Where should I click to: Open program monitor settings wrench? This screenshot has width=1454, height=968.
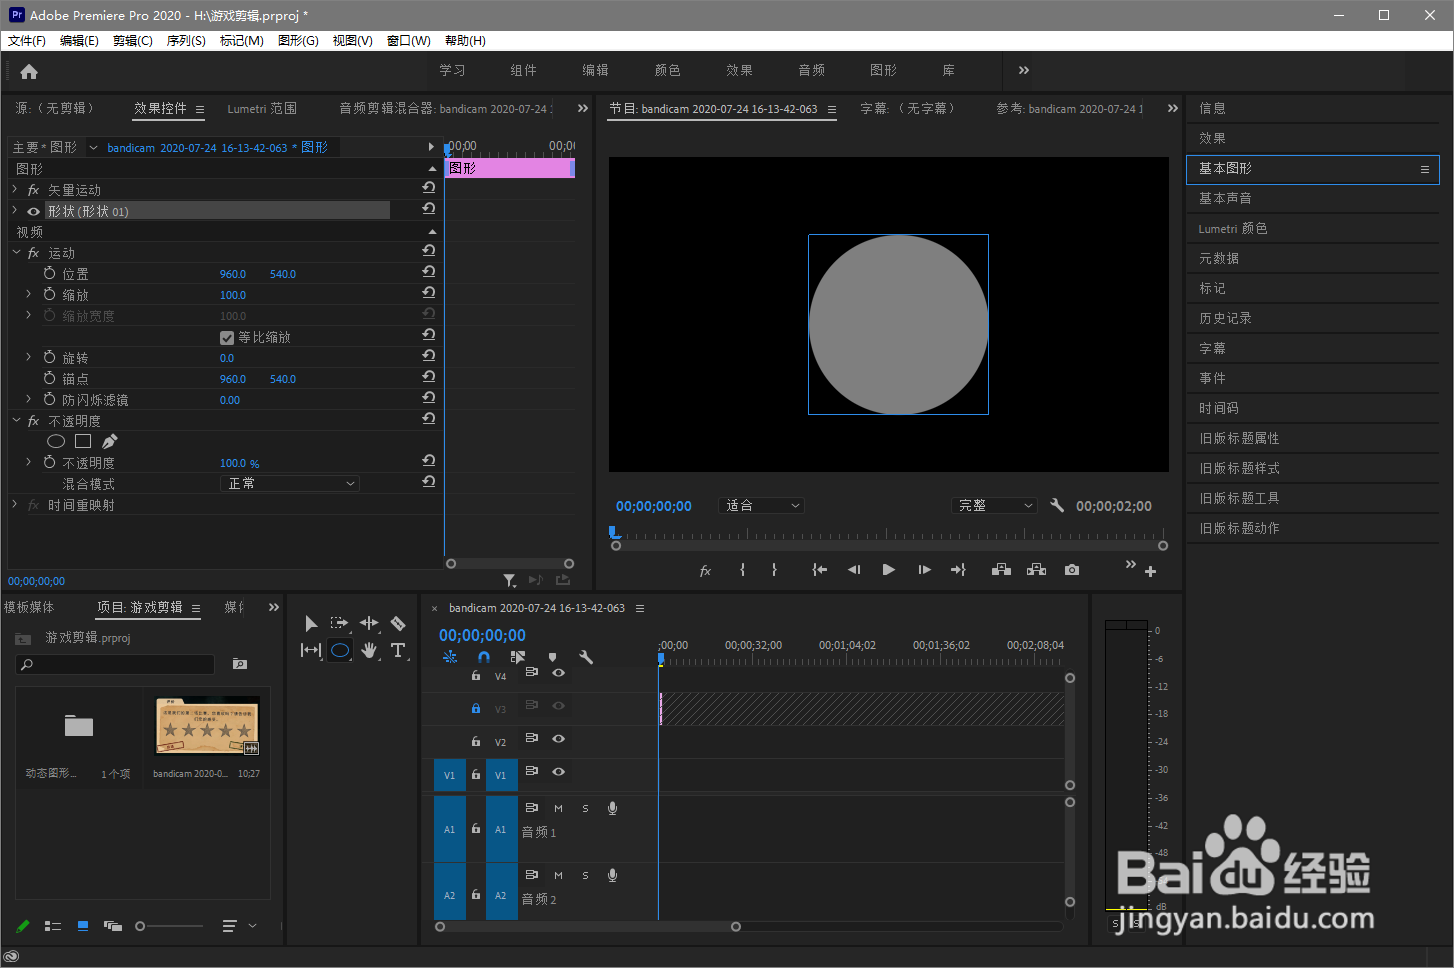(x=1057, y=506)
